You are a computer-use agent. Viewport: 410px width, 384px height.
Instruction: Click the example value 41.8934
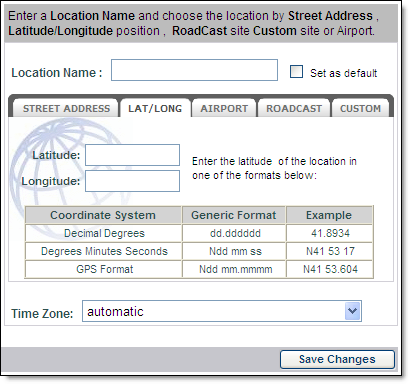(x=329, y=233)
